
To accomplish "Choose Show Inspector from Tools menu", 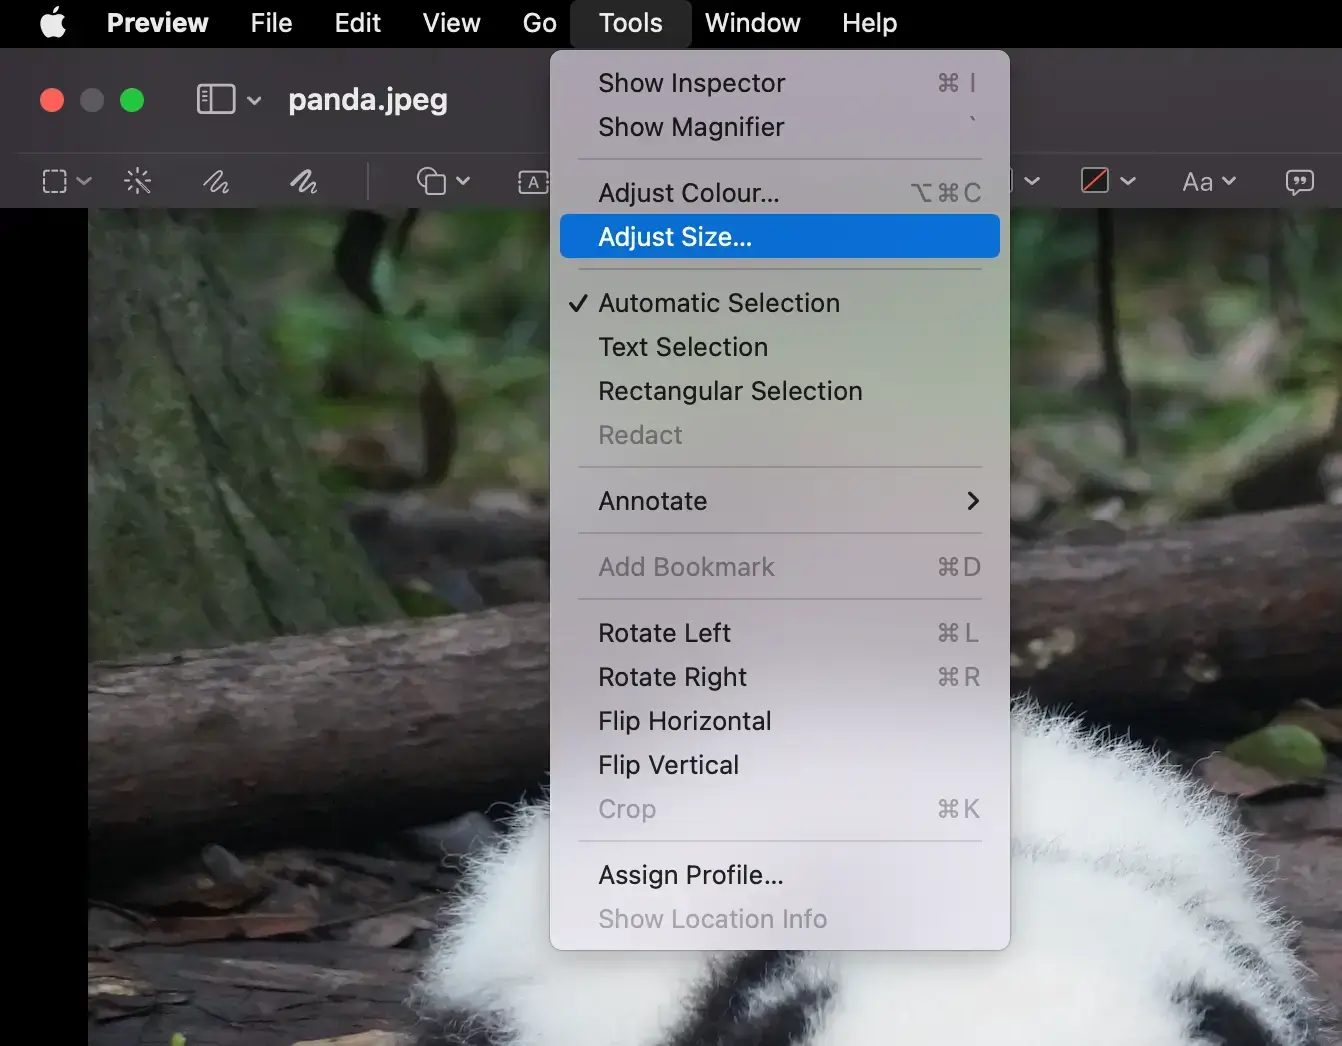I will [x=780, y=83].
